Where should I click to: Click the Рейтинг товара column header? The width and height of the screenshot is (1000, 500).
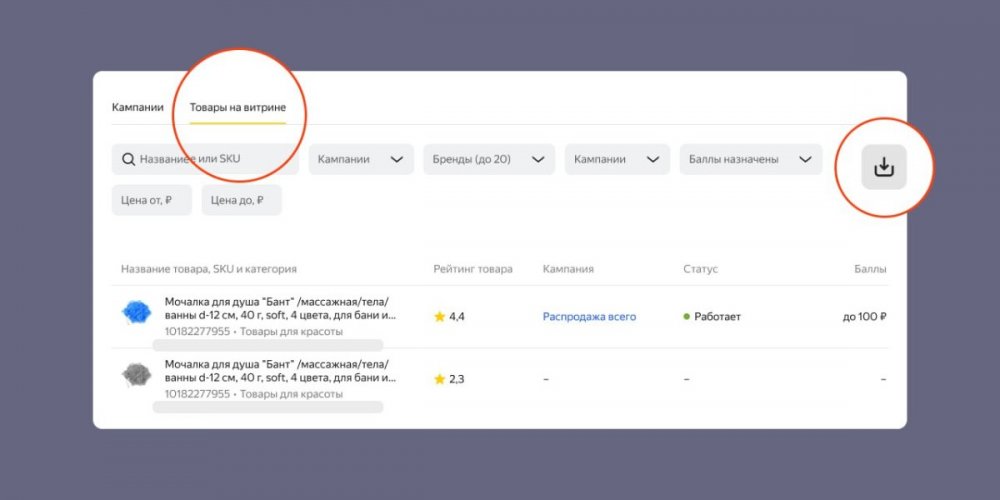(x=472, y=269)
